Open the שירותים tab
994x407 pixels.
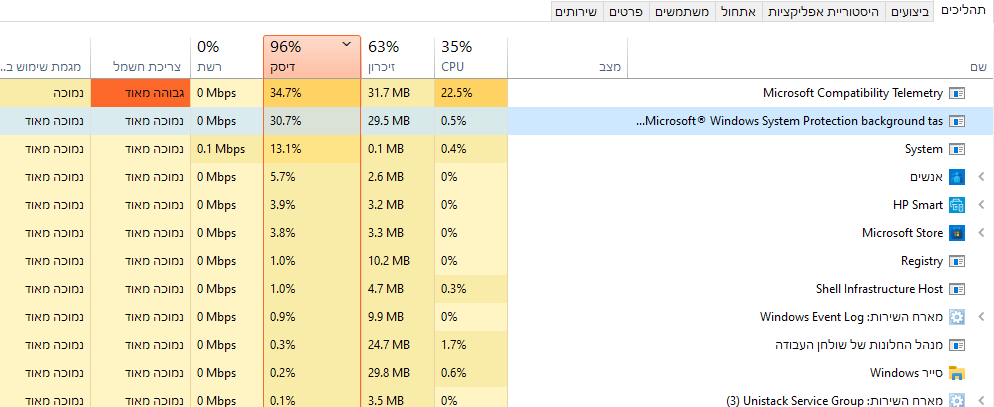point(578,12)
